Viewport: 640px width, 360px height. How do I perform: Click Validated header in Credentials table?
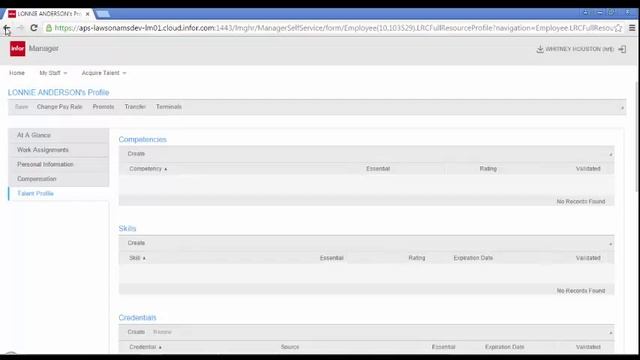[x=588, y=347]
